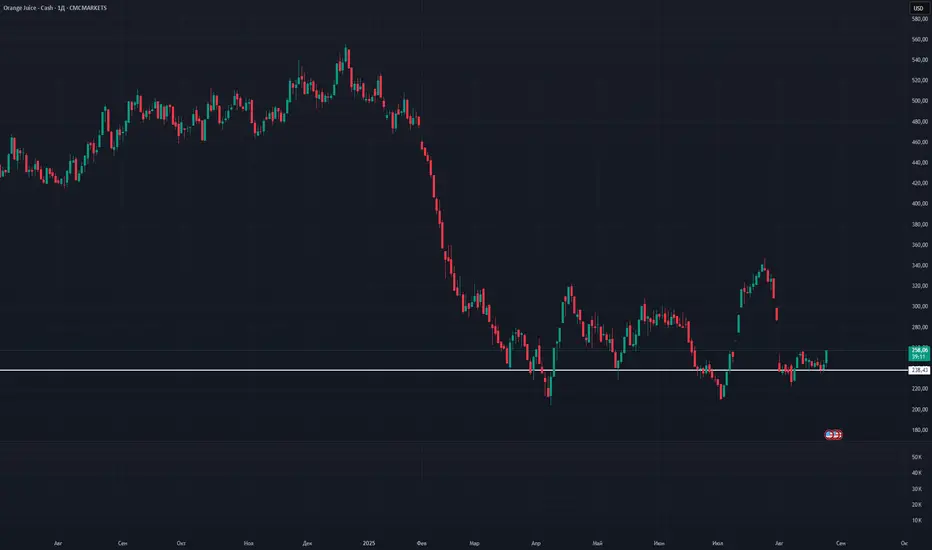
Task: Click the Май label on time axis
Action: 597,543
